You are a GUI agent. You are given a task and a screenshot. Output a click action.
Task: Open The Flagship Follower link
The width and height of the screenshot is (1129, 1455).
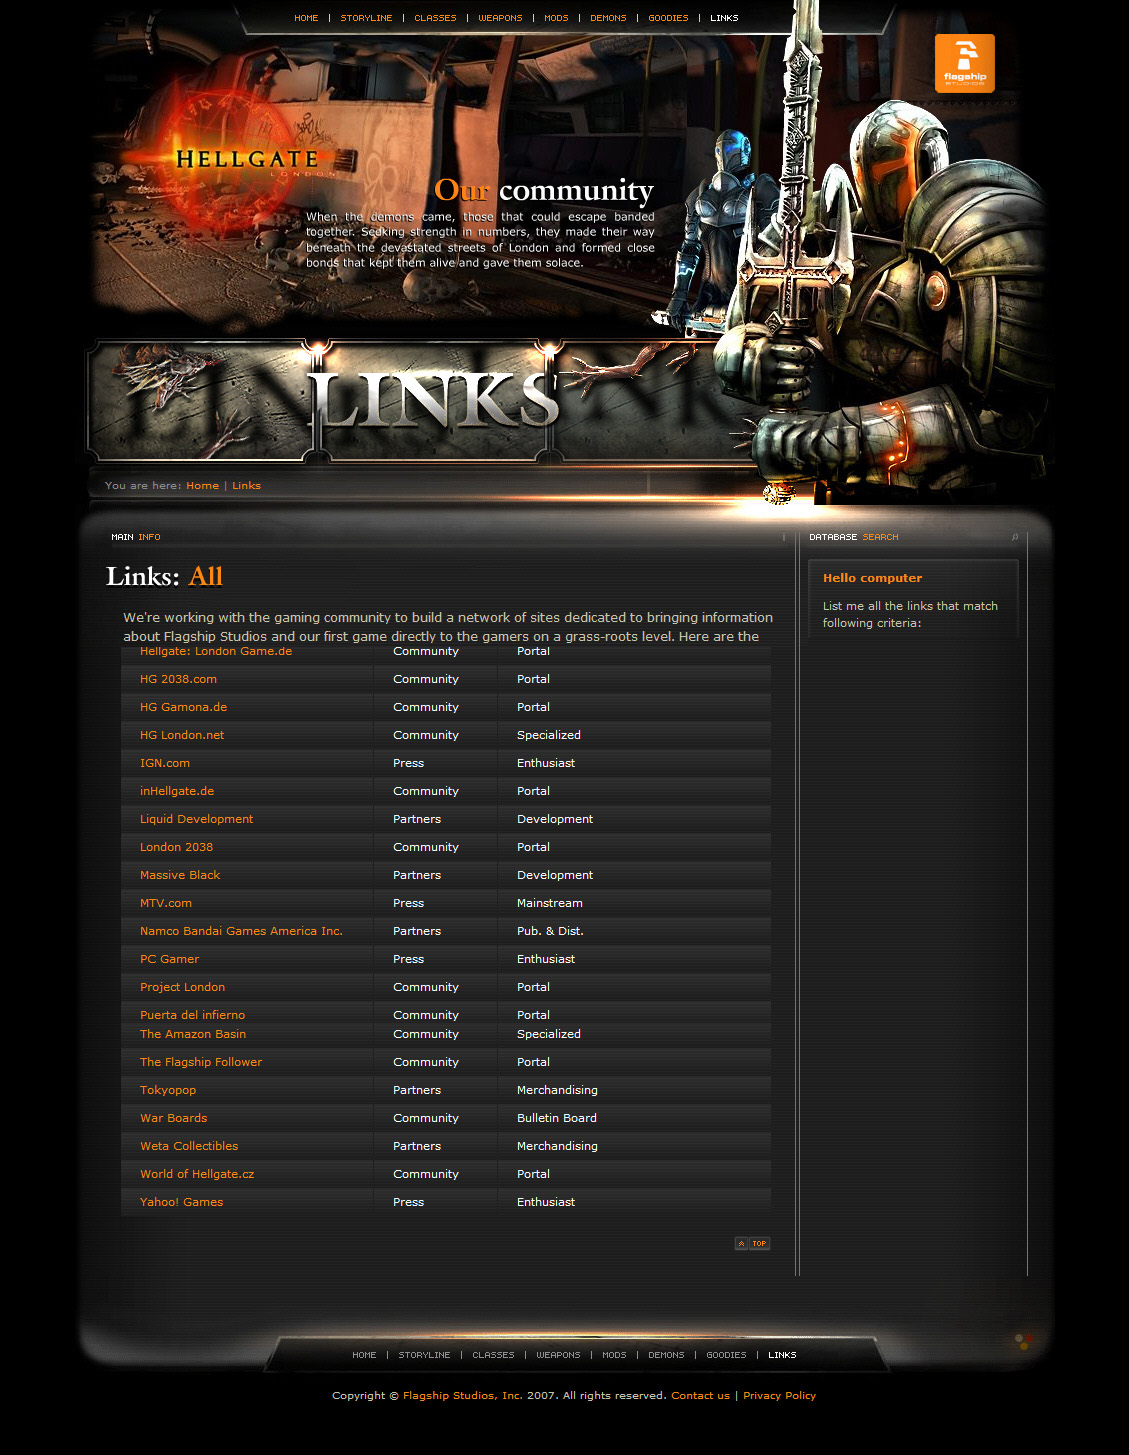(201, 1062)
